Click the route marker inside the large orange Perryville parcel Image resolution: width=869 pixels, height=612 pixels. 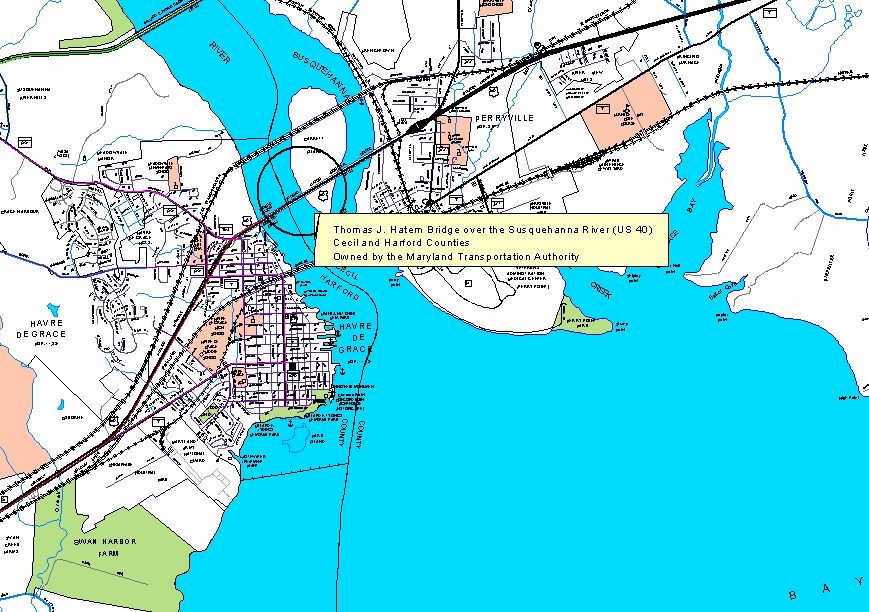[603, 107]
